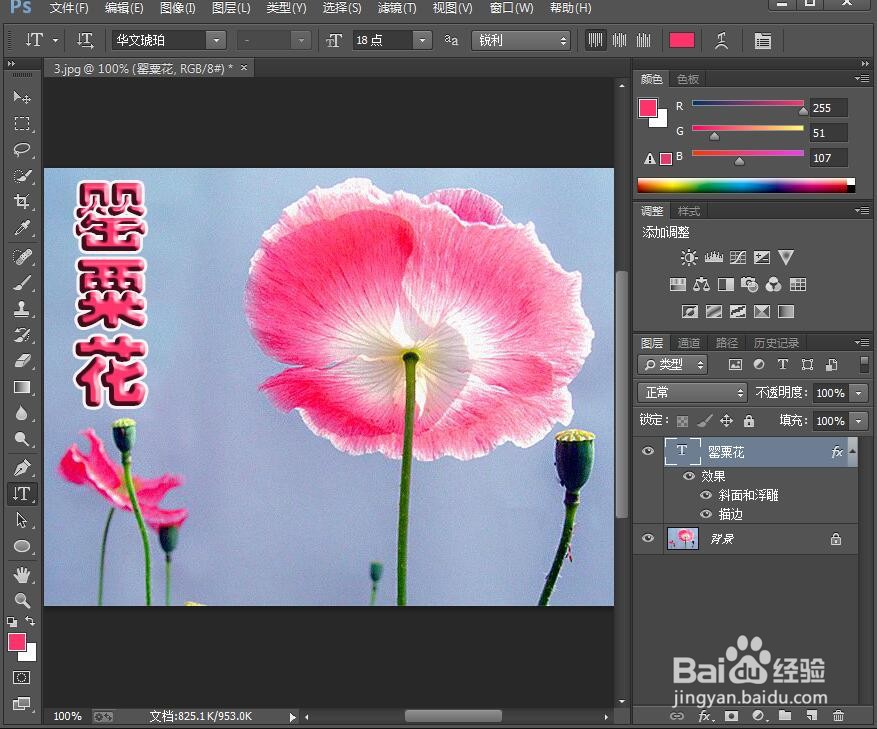Click the 添加调整 panel label
The height and width of the screenshot is (729, 877).
click(x=665, y=231)
